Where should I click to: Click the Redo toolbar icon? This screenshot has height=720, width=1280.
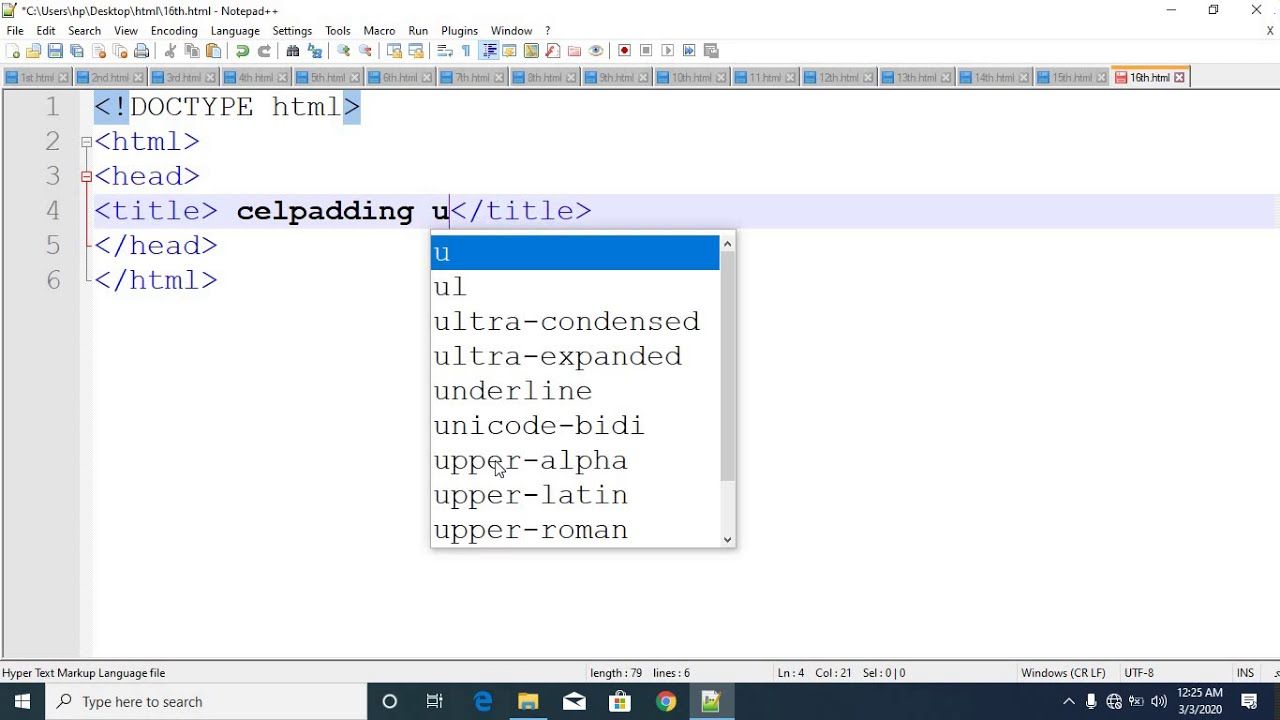click(265, 51)
